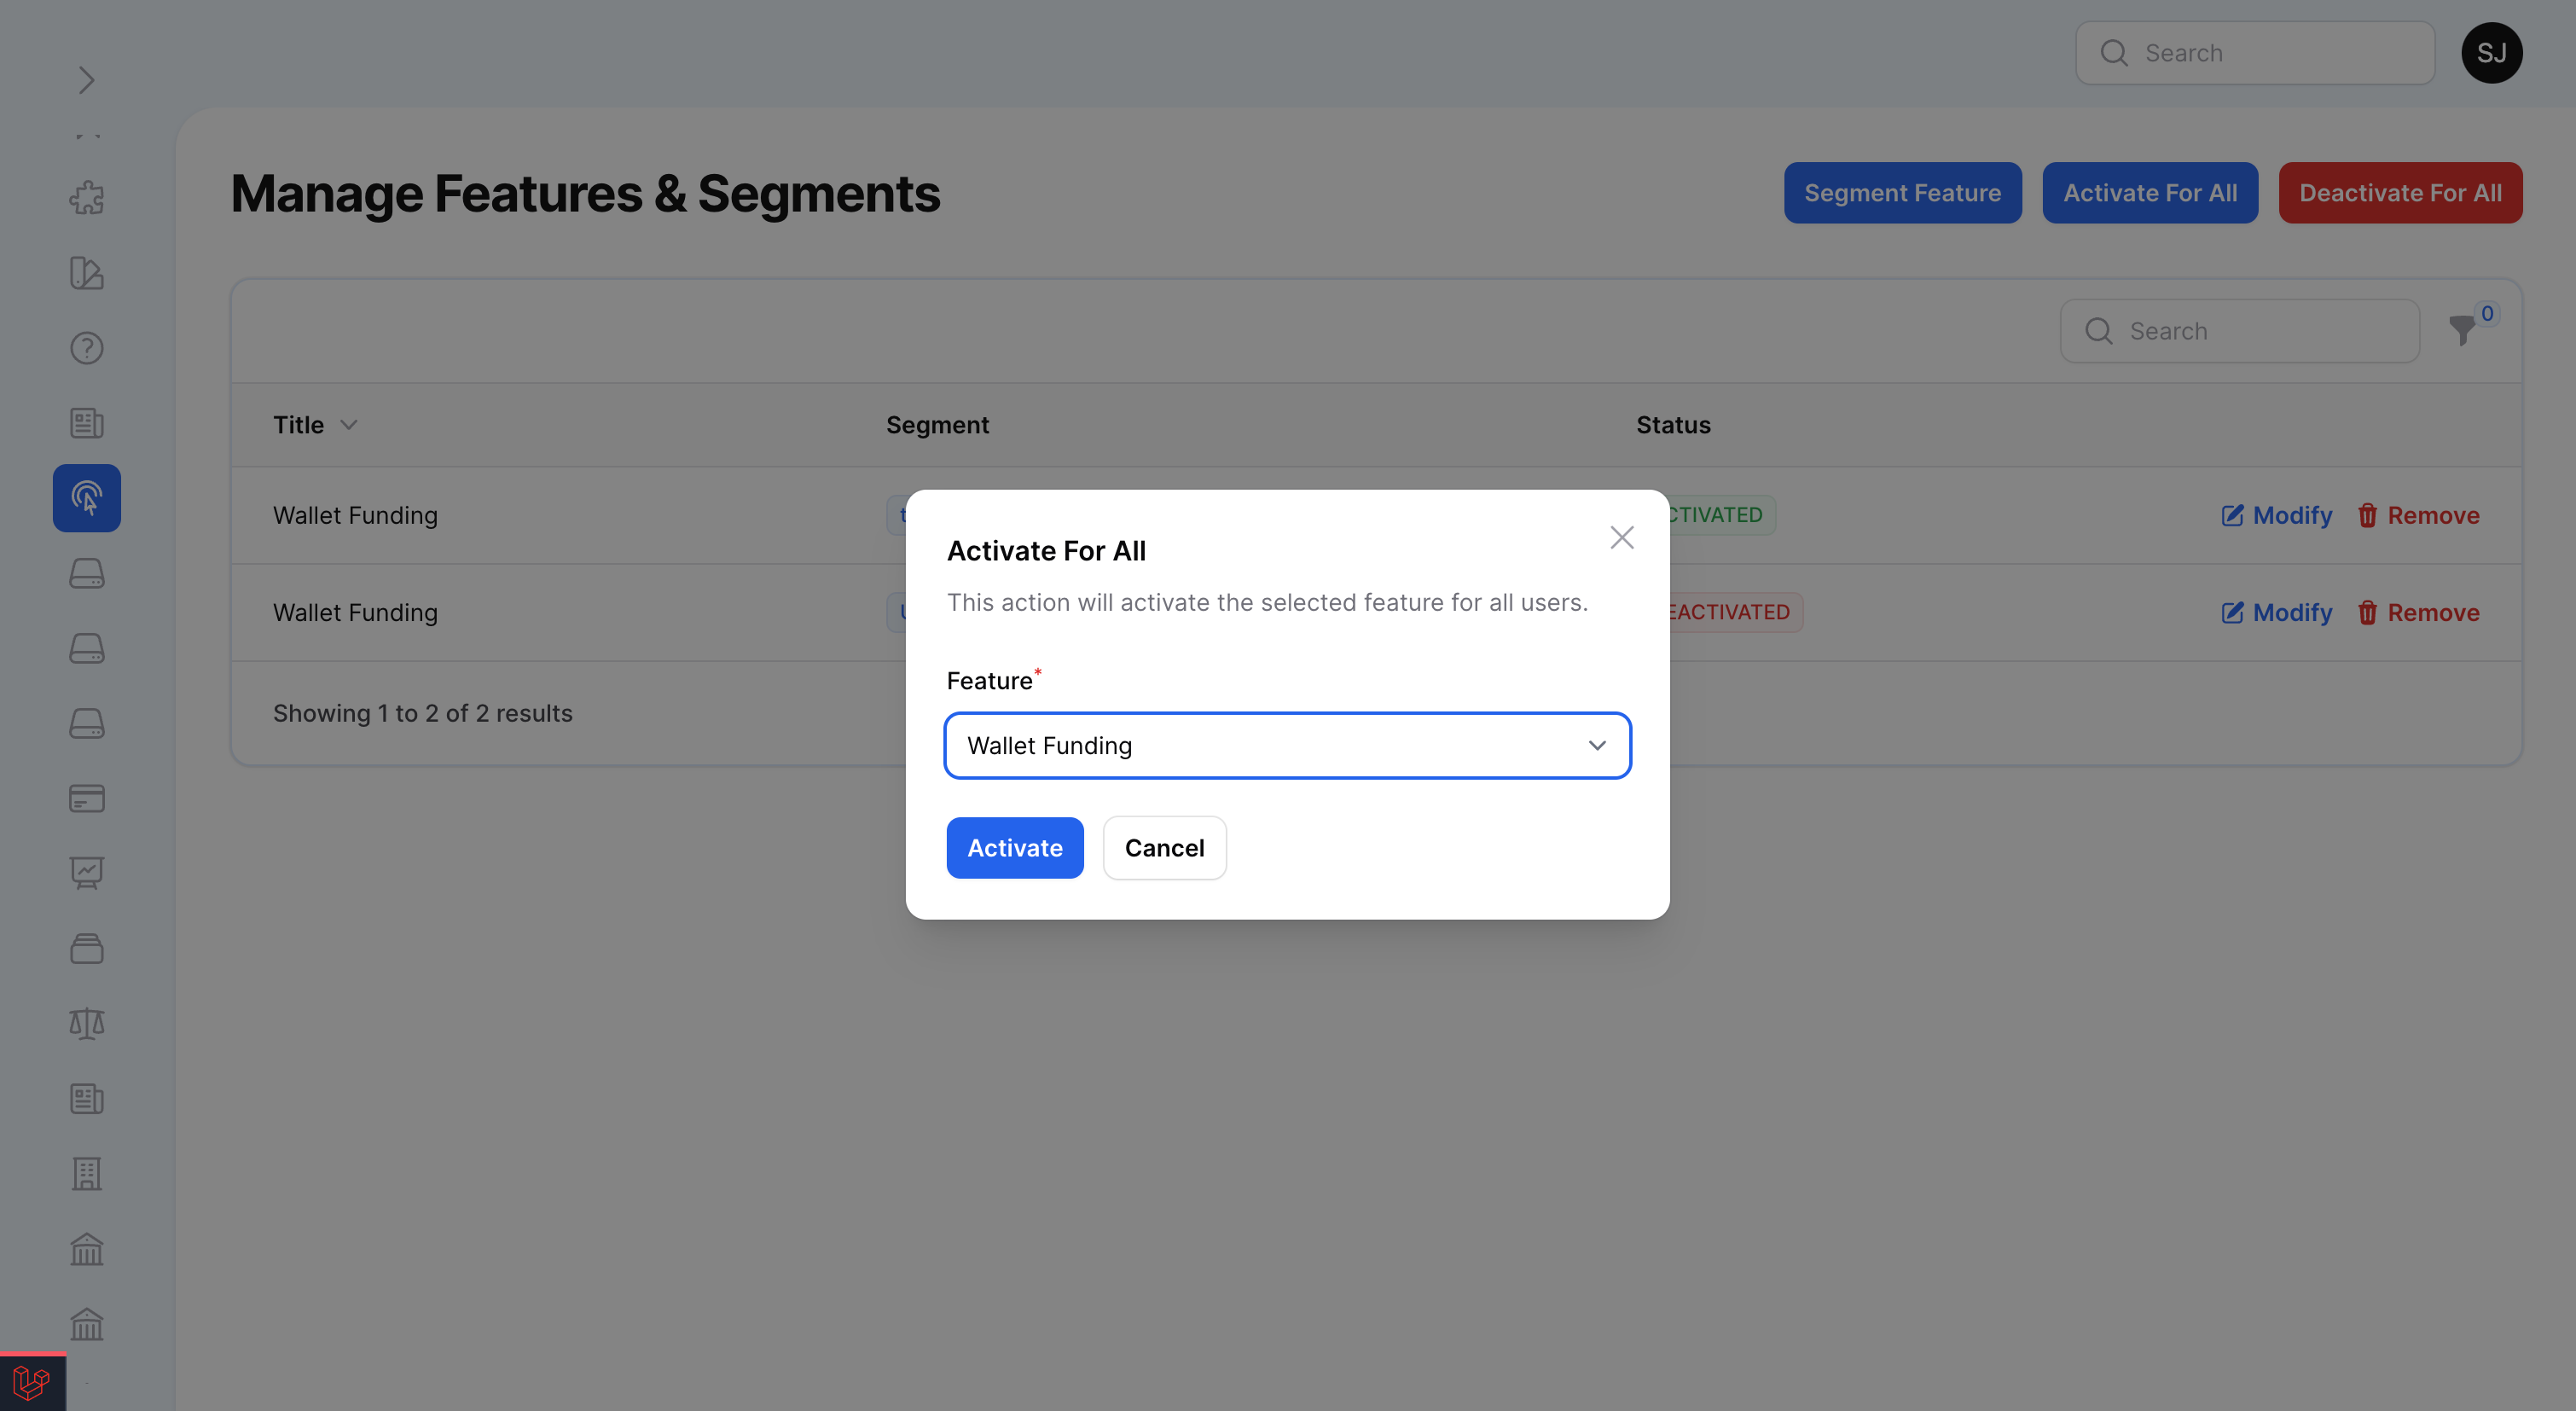Open the balance scales sidebar icon
Viewport: 2576px width, 1411px height.
87,1023
